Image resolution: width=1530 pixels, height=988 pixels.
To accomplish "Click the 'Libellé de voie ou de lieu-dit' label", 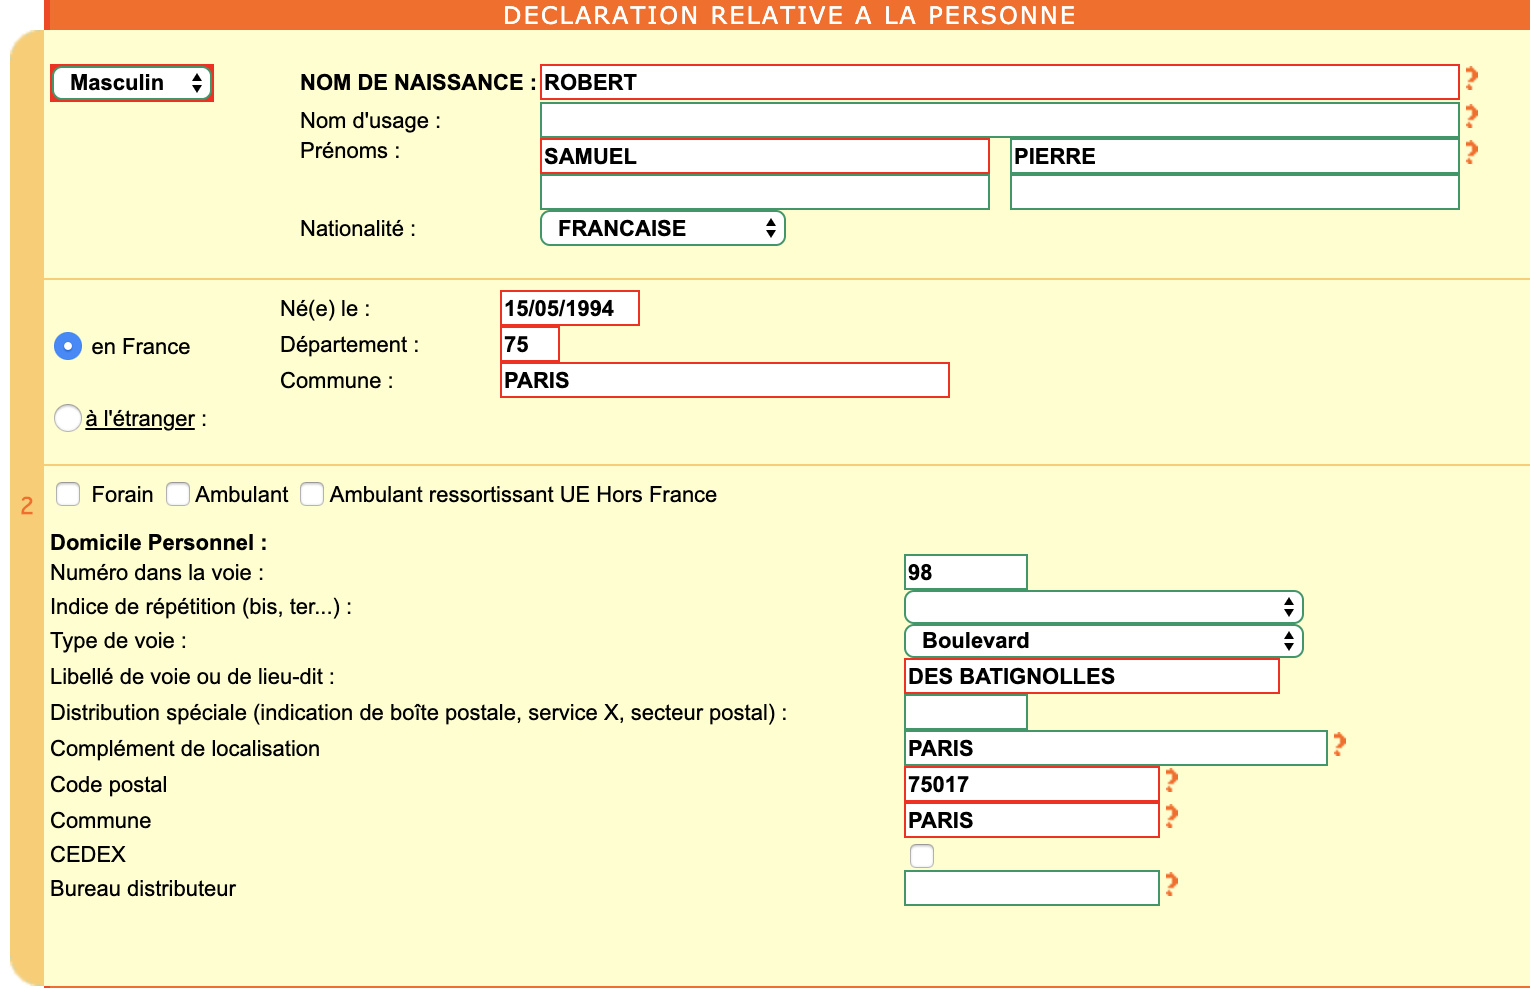I will [192, 677].
